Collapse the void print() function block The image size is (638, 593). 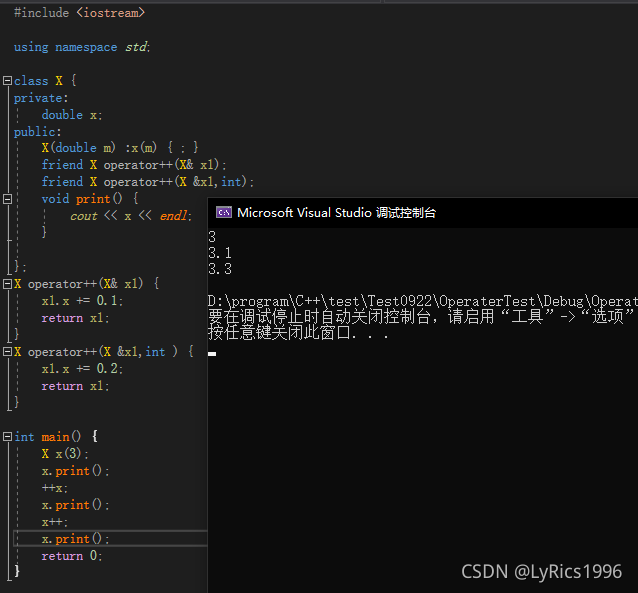[x=7, y=199]
